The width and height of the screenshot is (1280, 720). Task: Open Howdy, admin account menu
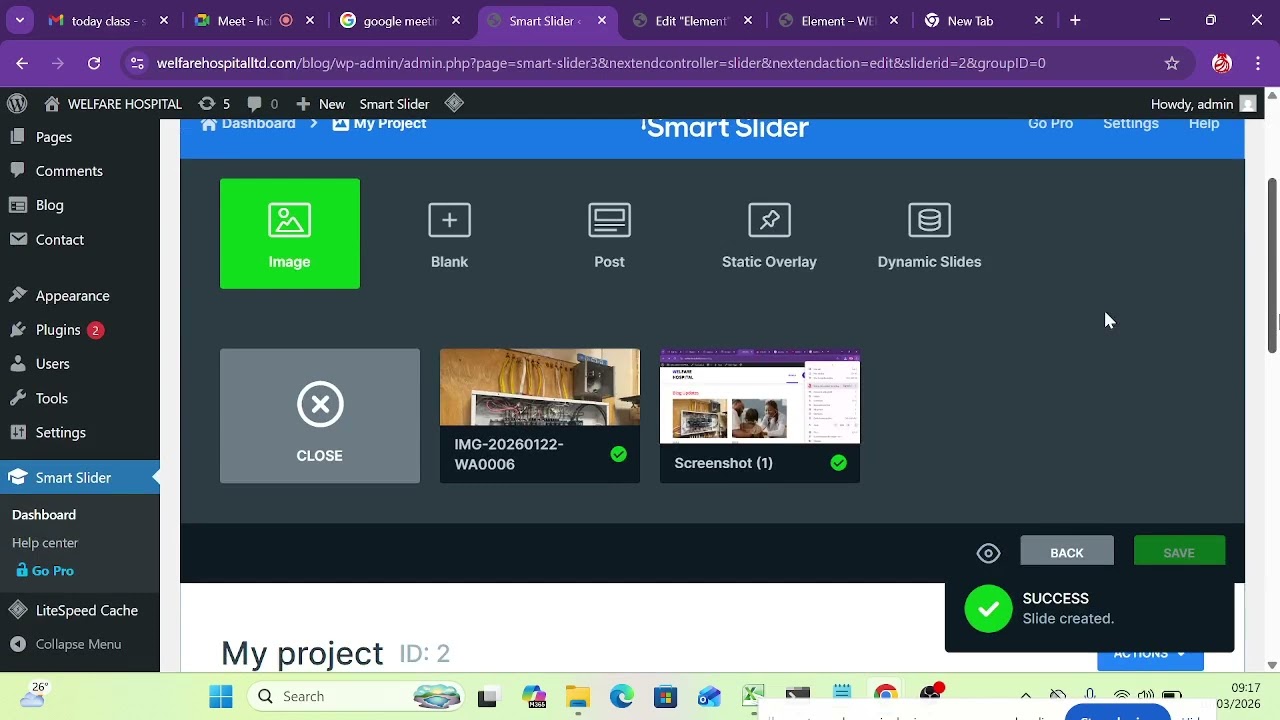(x=1204, y=104)
